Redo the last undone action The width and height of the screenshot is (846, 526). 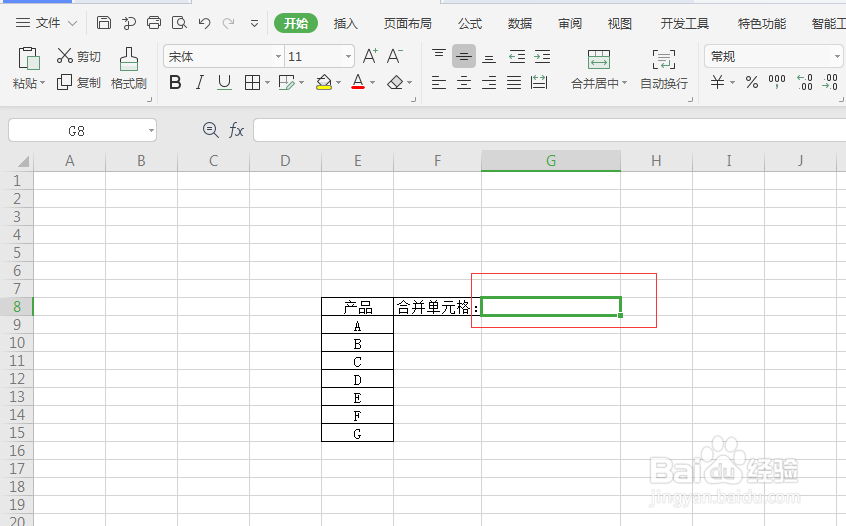tap(229, 23)
